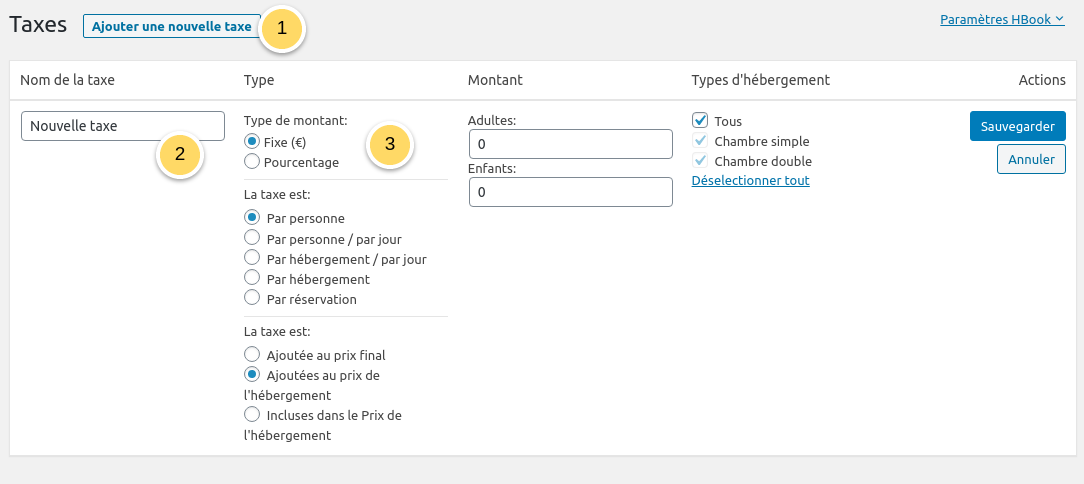Click the Adultes amount field
1084x484 pixels.
[x=570, y=144]
